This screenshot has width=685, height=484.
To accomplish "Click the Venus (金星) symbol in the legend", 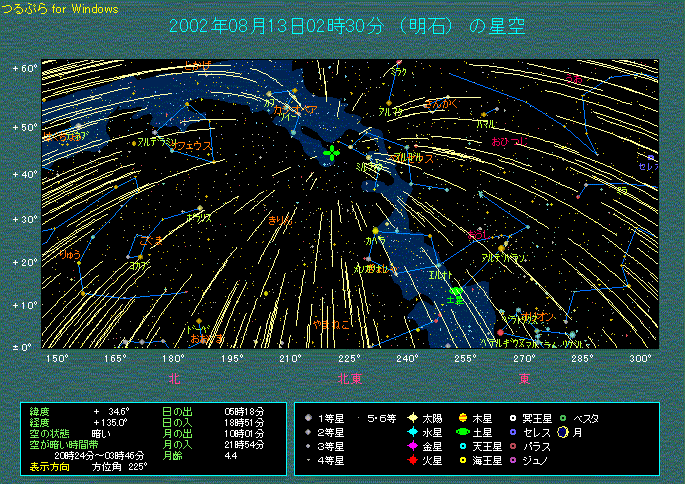I will (x=411, y=446).
